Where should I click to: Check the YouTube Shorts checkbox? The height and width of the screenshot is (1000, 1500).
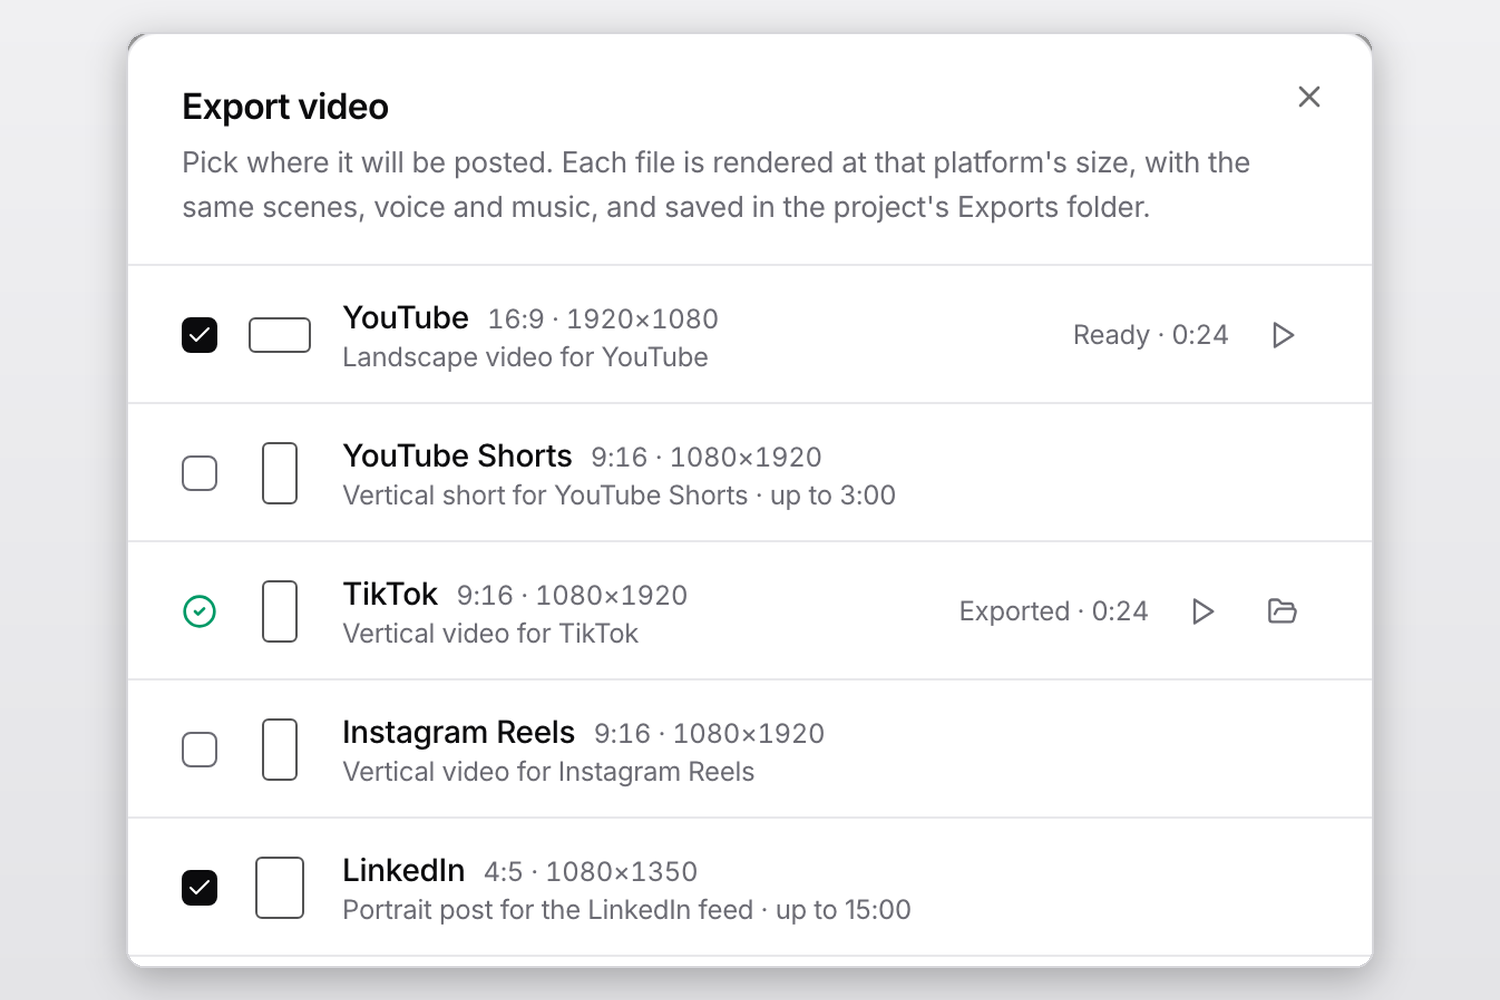pos(200,473)
